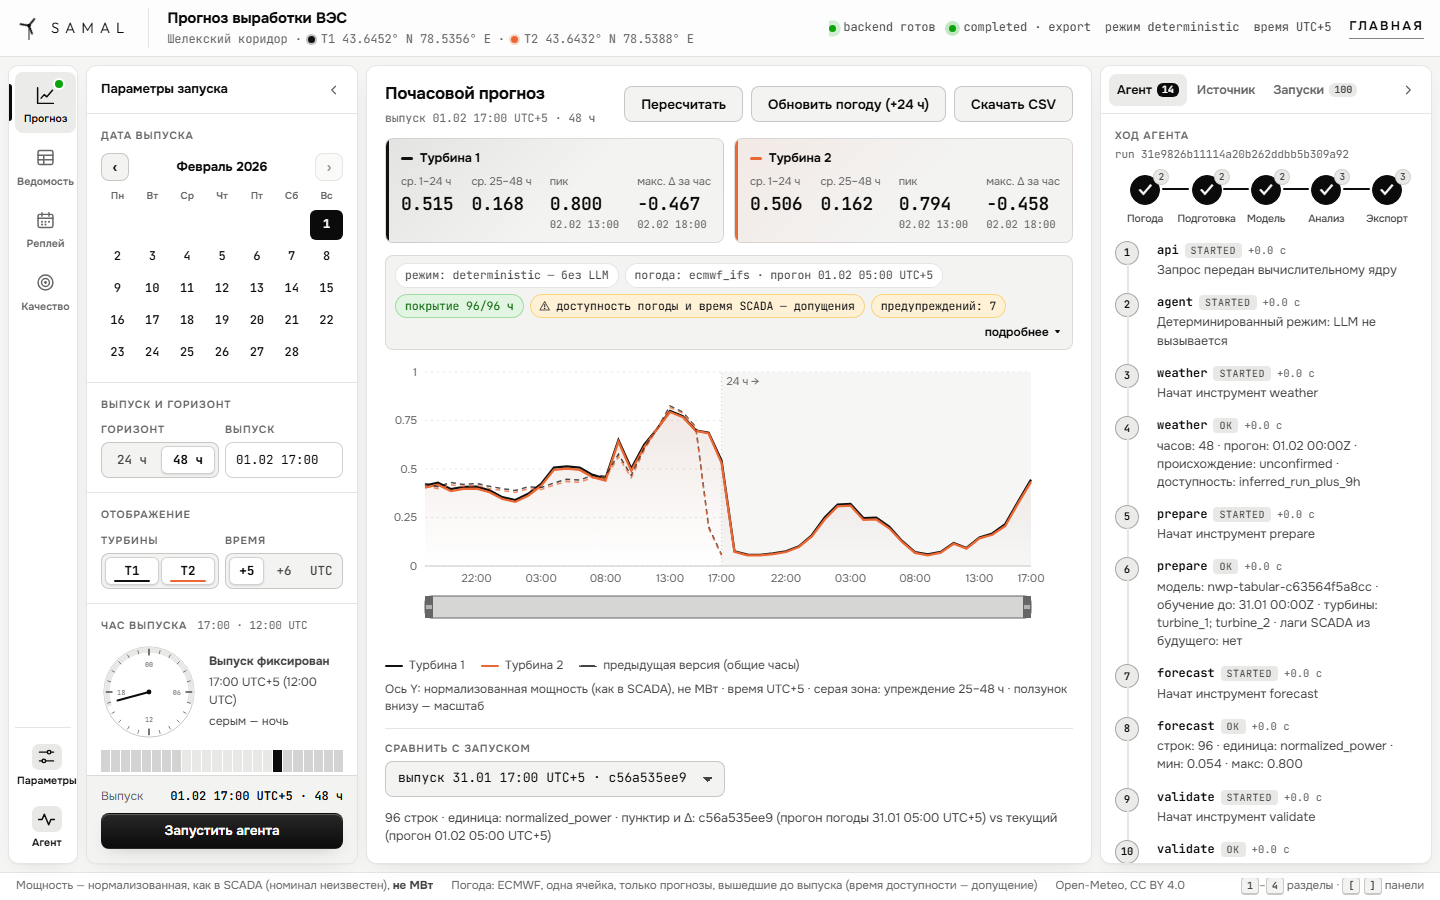Select February 15 in the calendar
Image resolution: width=1440 pixels, height=900 pixels.
coord(326,288)
